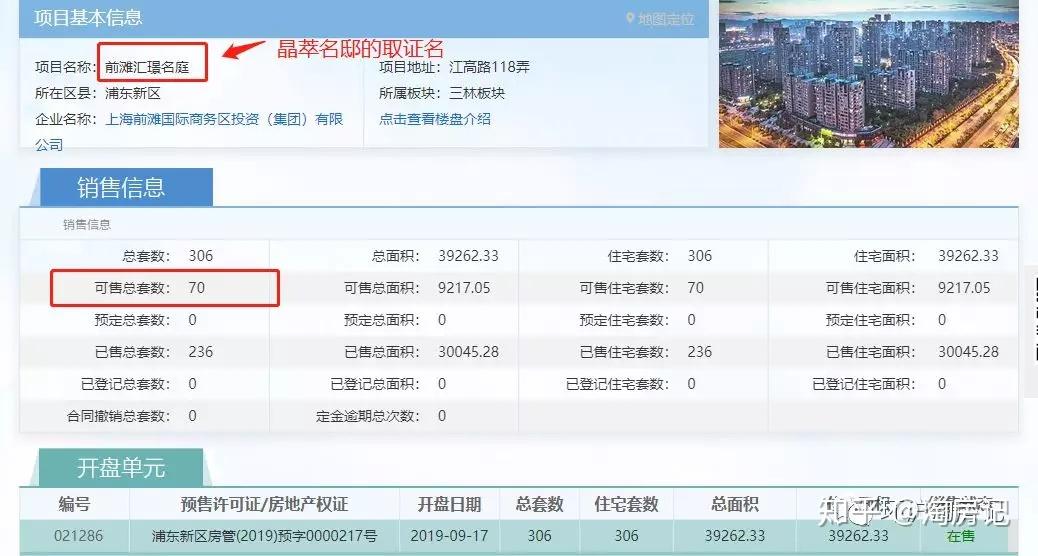This screenshot has height=556, width=1038.
Task: Click the 总套数 column header
Action: pyautogui.click(x=540, y=504)
